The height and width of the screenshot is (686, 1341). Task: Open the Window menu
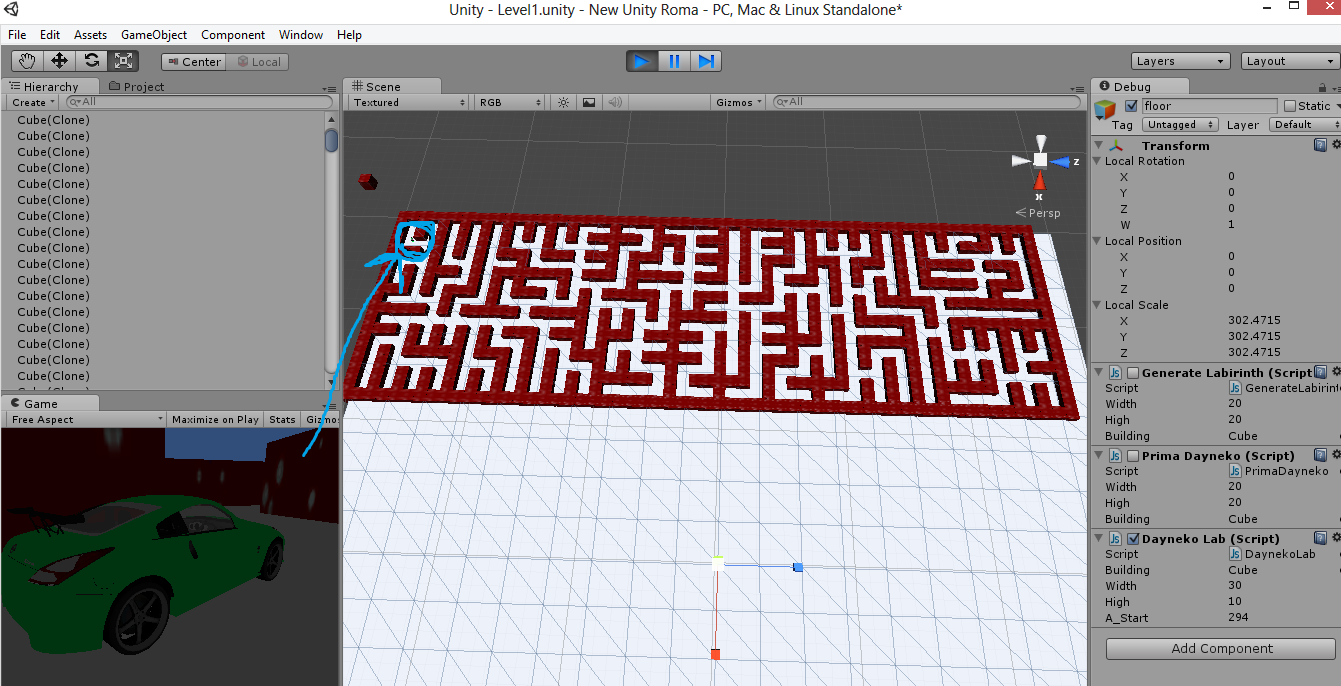[x=301, y=34]
